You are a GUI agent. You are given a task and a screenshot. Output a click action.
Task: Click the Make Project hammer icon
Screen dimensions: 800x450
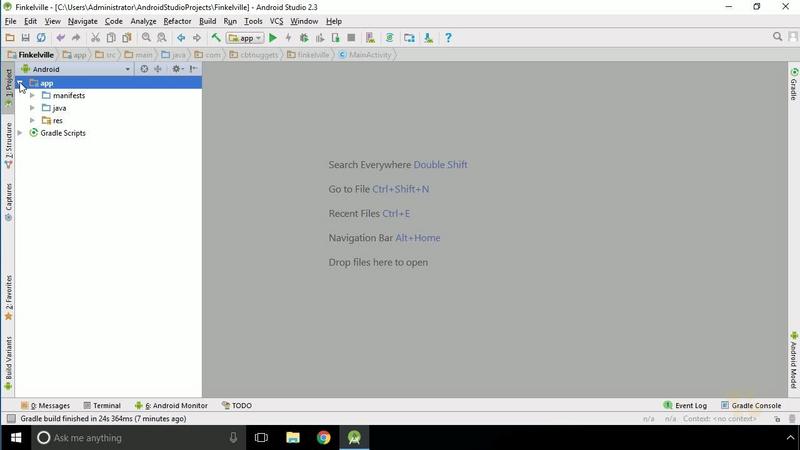coord(216,38)
